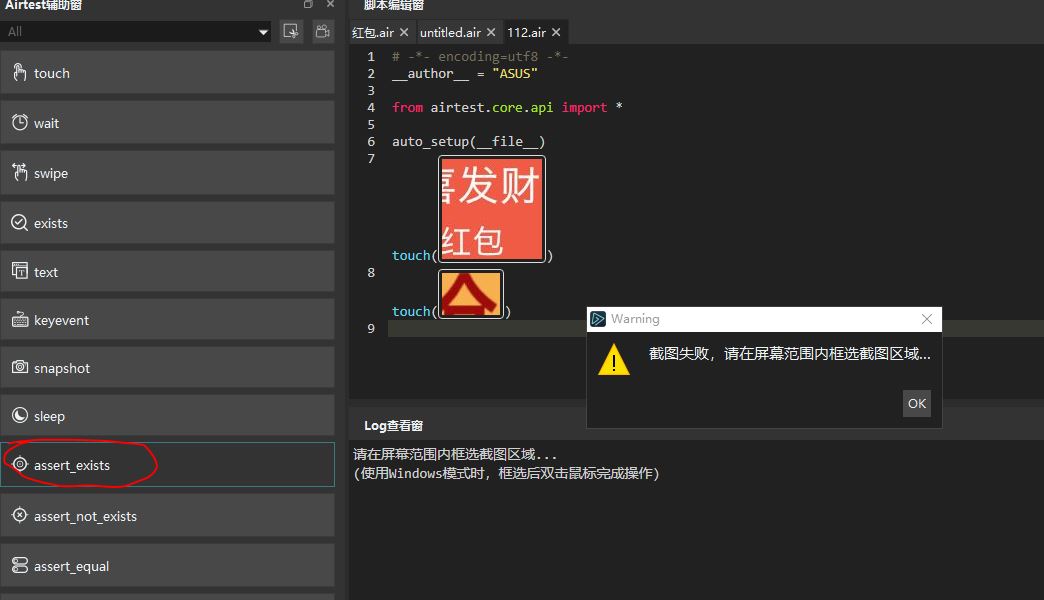
Task: Click the snapshot camera icon
Action: pyautogui.click(x=20, y=367)
